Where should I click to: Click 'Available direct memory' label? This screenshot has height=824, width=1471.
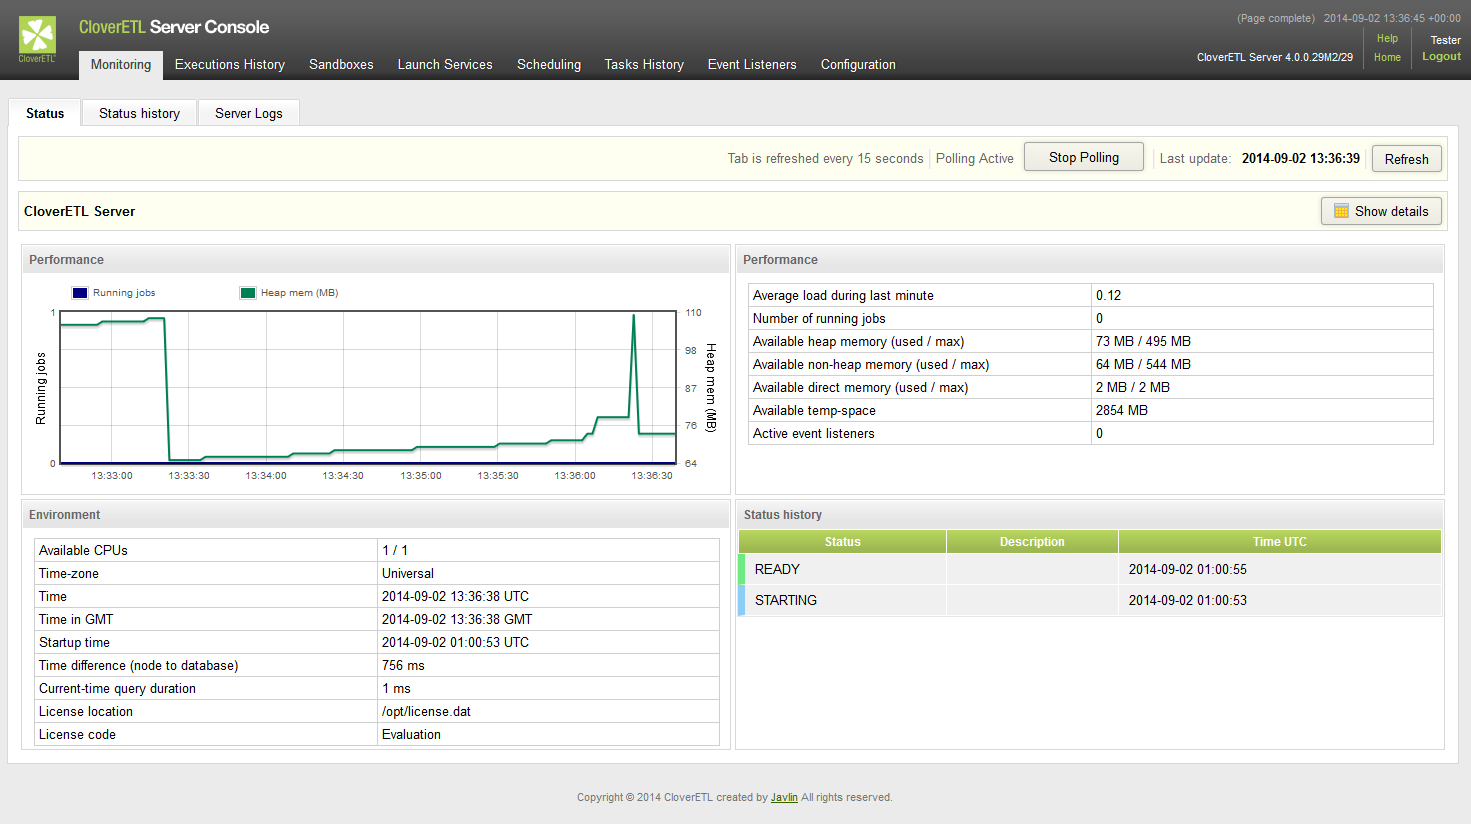click(x=860, y=387)
